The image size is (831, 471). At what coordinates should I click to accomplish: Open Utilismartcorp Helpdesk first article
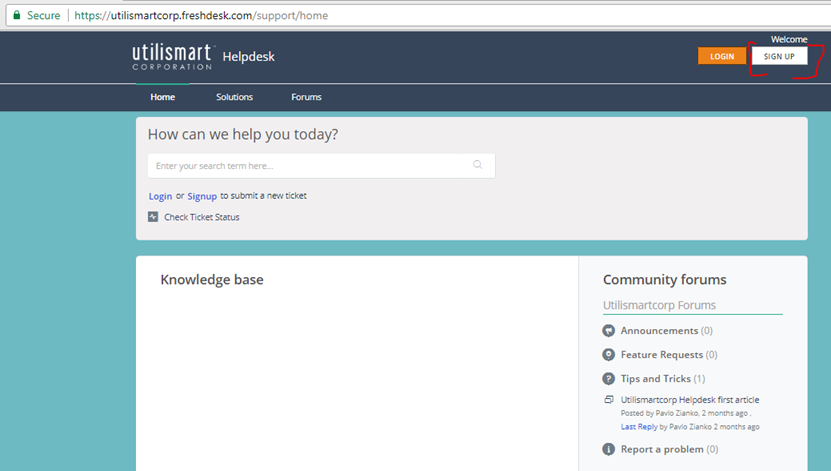click(690, 399)
